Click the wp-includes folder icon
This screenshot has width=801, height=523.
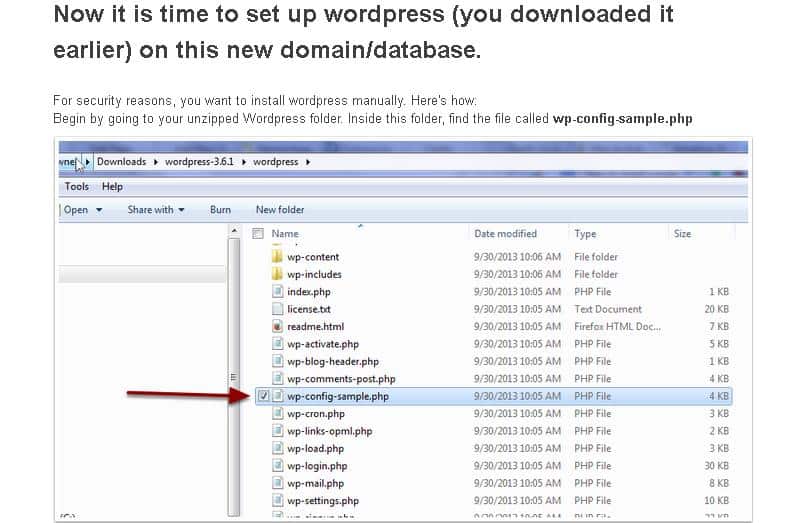point(277,274)
